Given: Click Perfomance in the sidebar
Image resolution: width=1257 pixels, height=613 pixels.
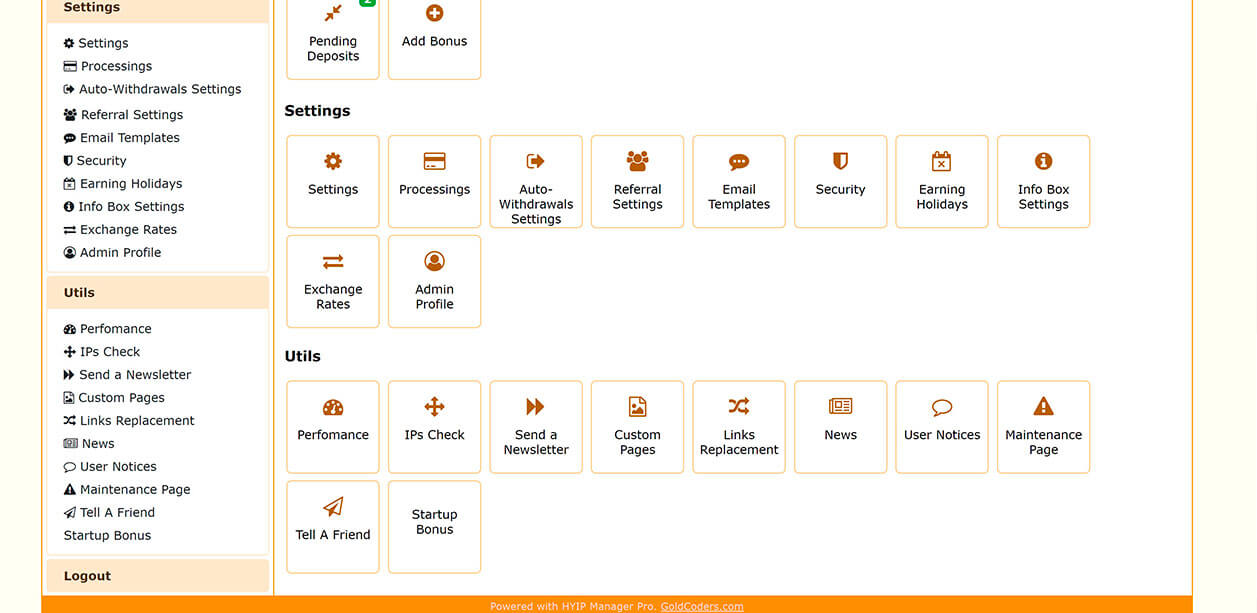Looking at the screenshot, I should 108,329.
